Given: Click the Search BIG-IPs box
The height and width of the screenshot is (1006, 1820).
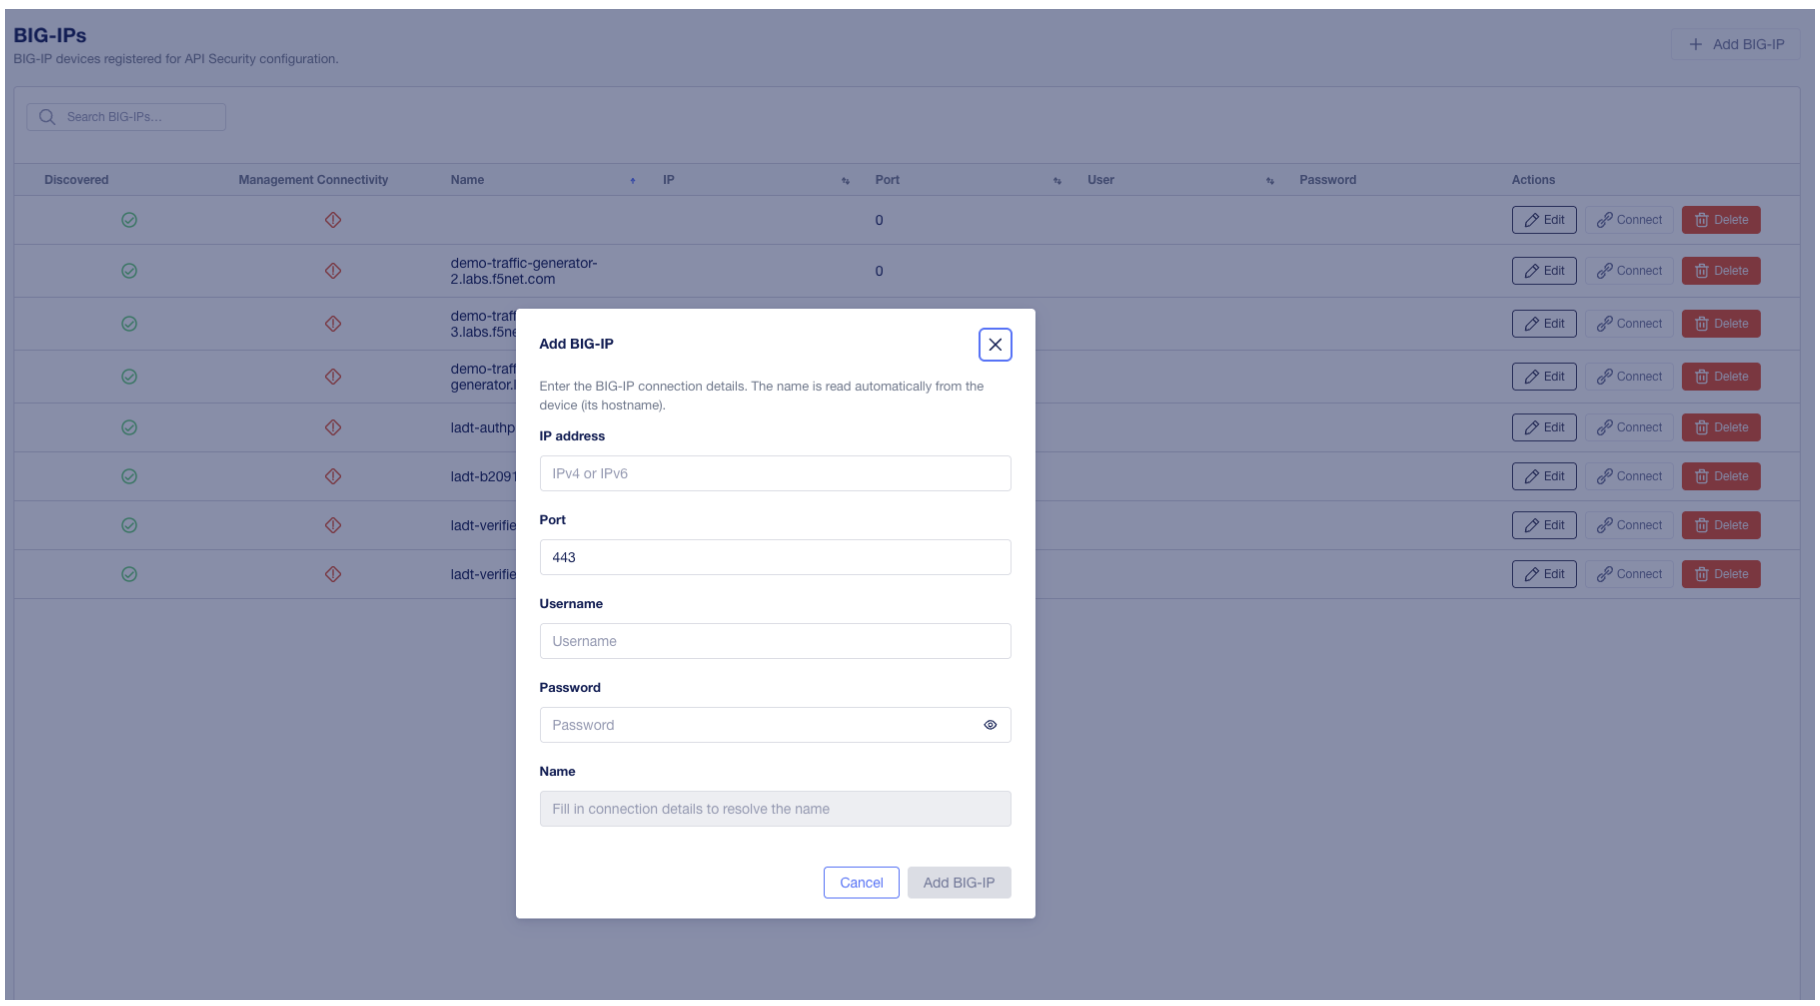Looking at the screenshot, I should tap(126, 117).
